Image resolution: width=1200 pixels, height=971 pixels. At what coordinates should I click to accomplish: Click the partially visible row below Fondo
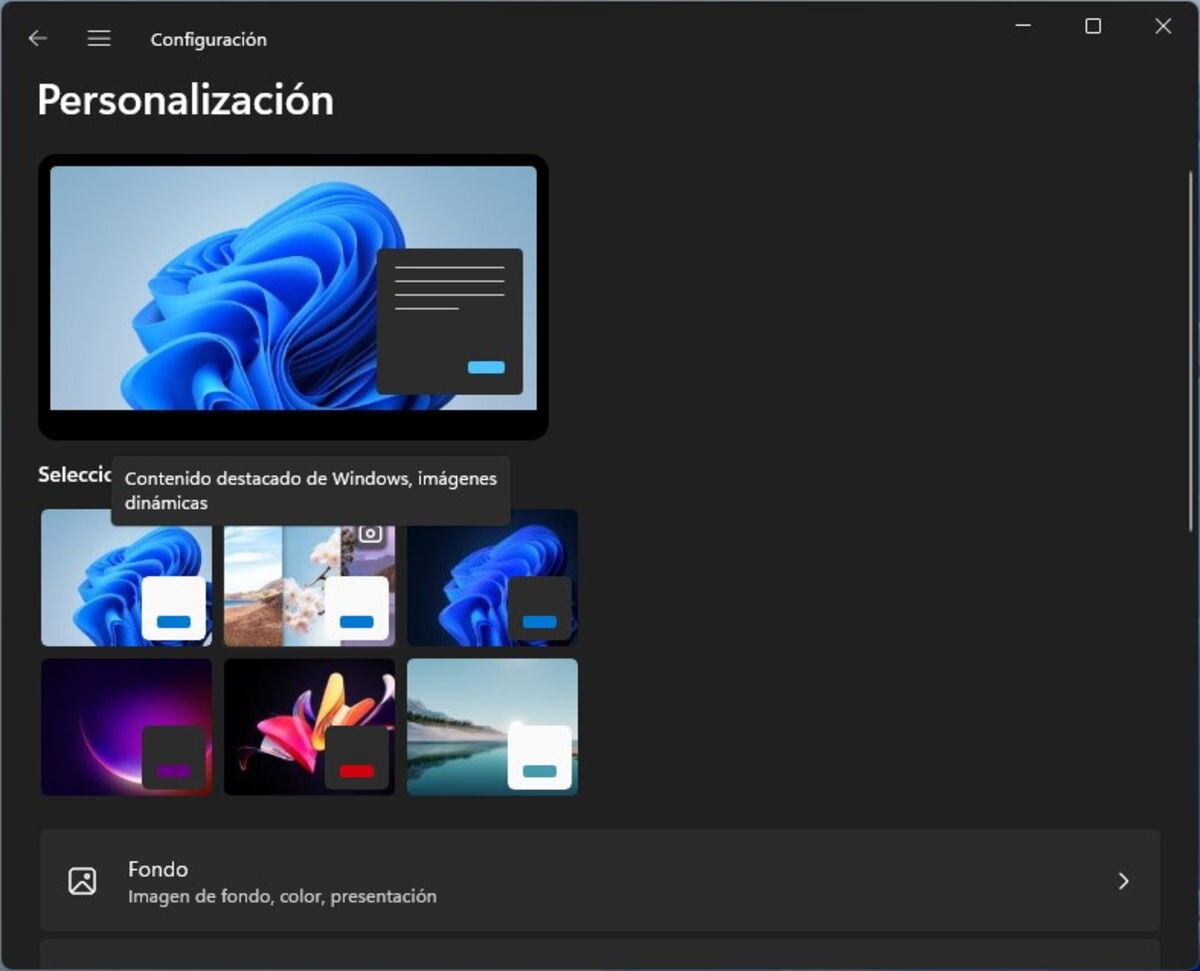coord(600,954)
